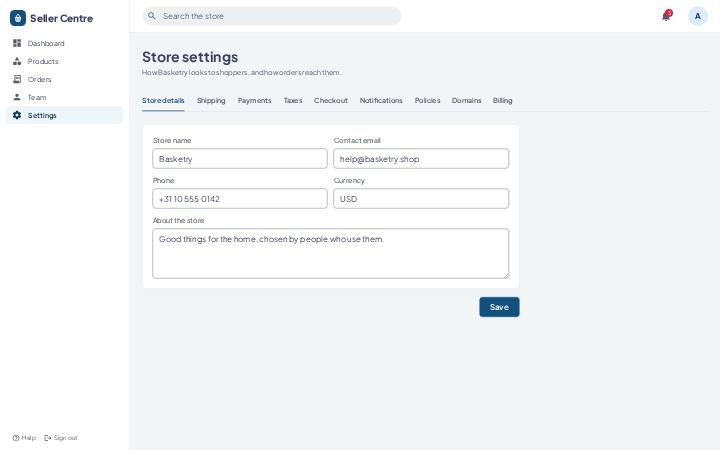Select Settings in the sidebar

[x=65, y=115]
